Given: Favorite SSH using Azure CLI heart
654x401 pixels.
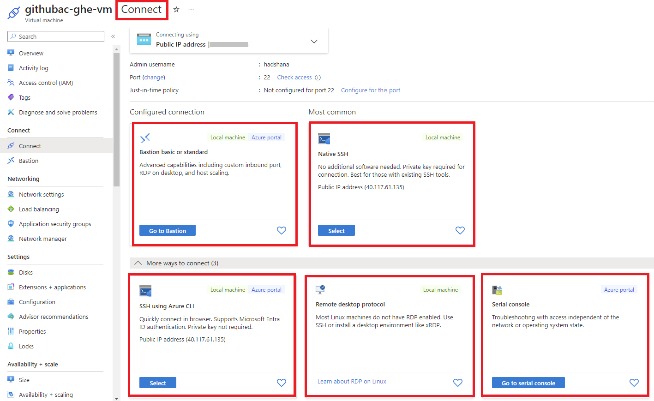Looking at the screenshot, I should click(282, 383).
